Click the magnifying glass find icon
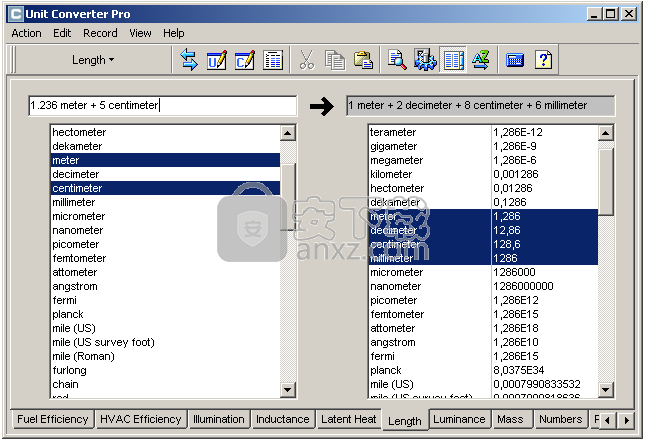The height and width of the screenshot is (447, 650). [397, 60]
